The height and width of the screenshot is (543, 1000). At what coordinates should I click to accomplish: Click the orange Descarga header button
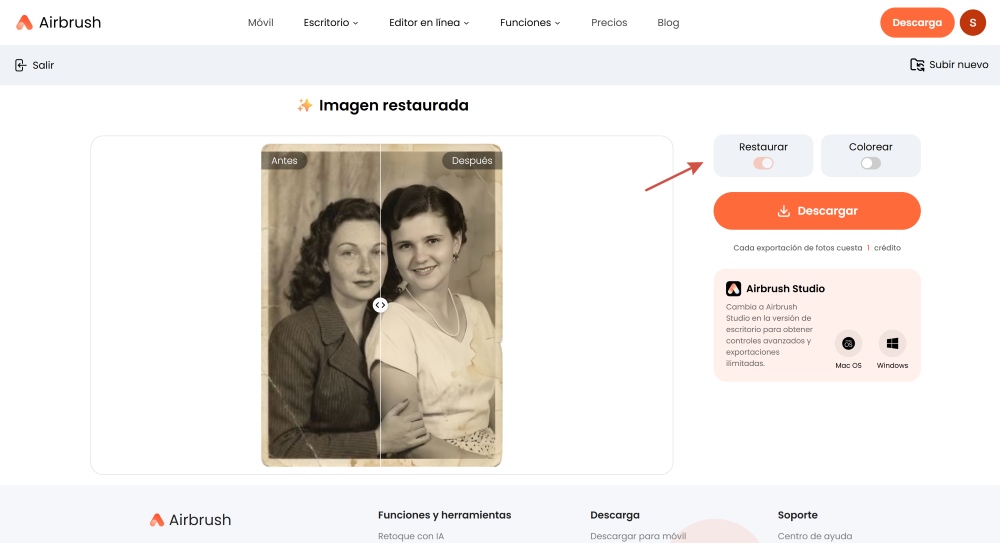(x=917, y=22)
